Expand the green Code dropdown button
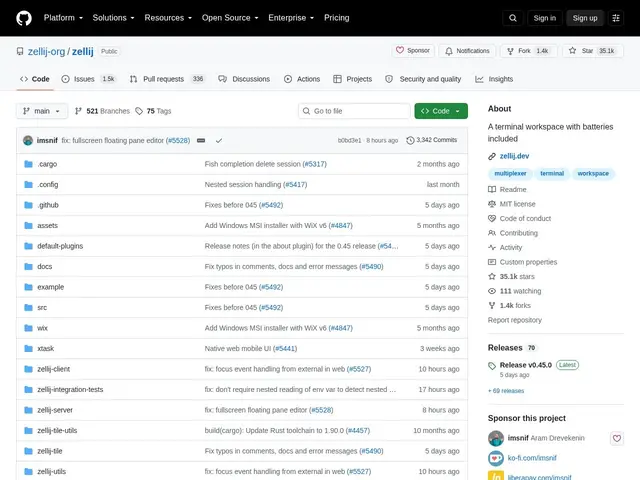 pos(441,111)
